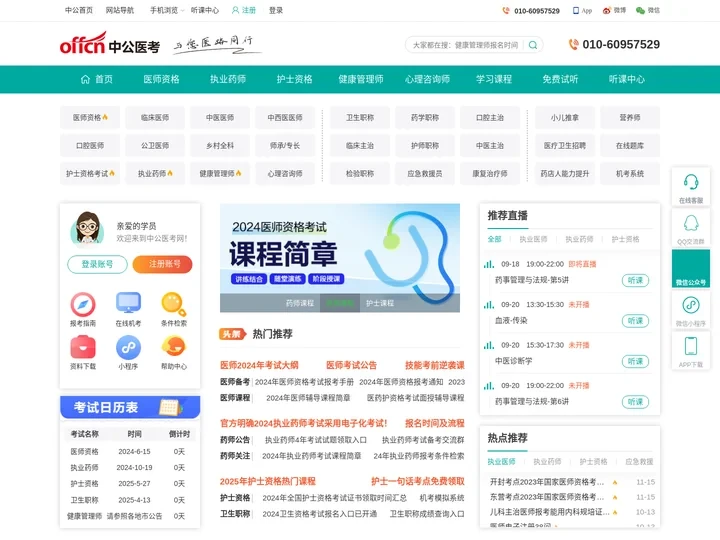Image resolution: width=720 pixels, height=540 pixels.
Task: Click 听课 for 药事管理与法规-第5讲
Action: click(x=636, y=280)
